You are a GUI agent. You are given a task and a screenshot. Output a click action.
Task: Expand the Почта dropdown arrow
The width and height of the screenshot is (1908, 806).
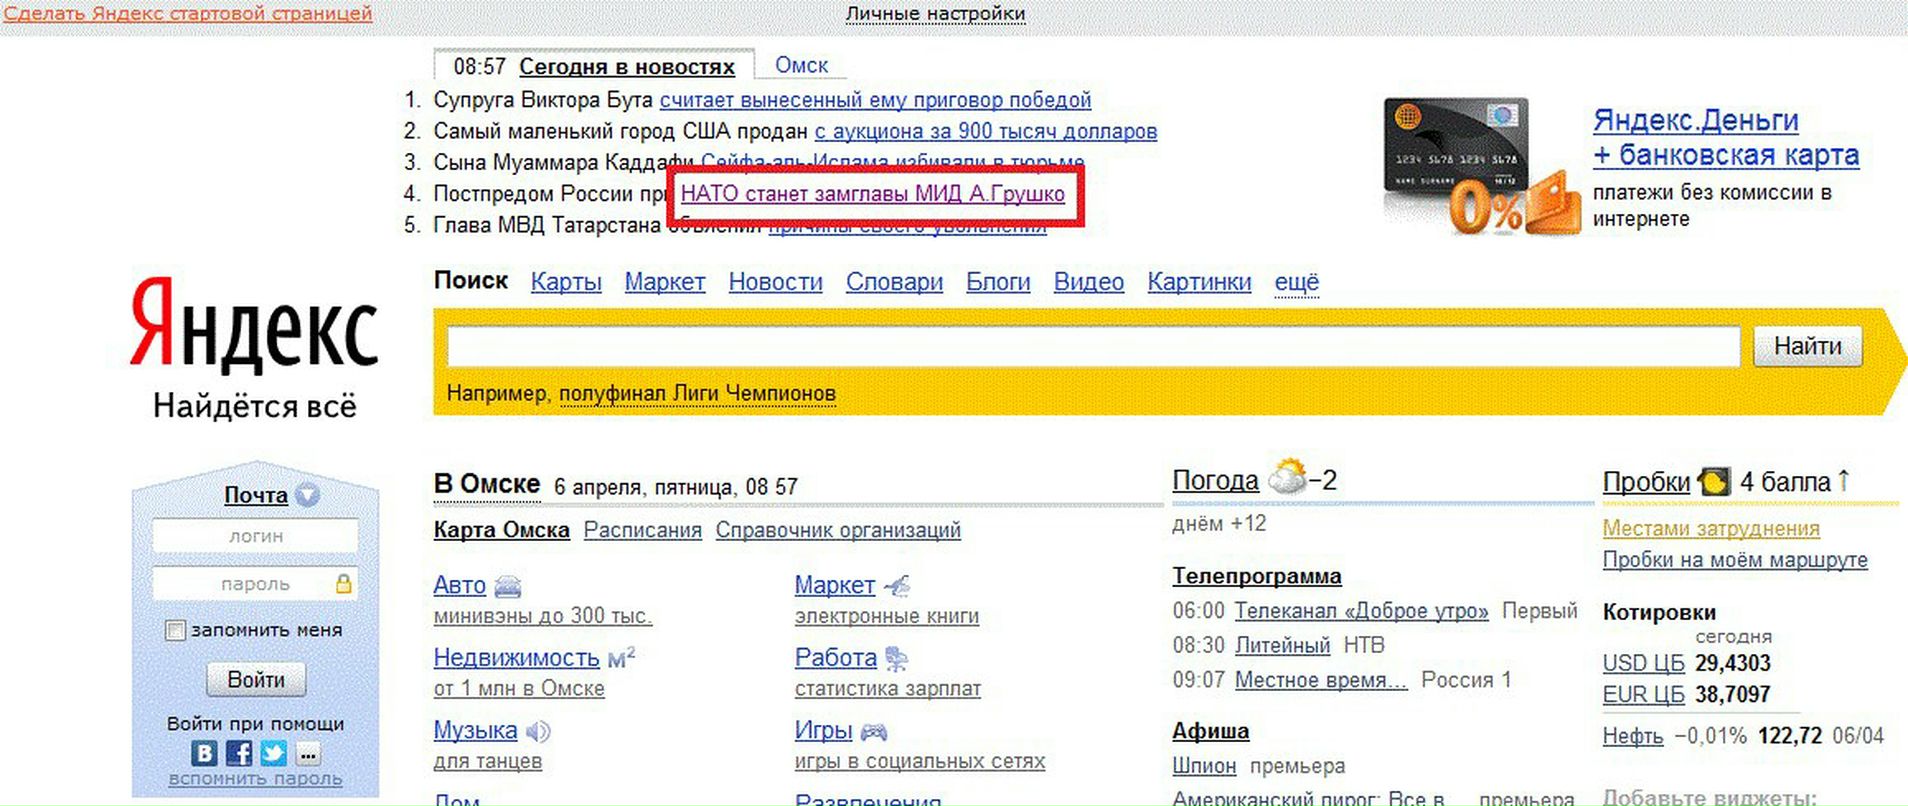[308, 495]
